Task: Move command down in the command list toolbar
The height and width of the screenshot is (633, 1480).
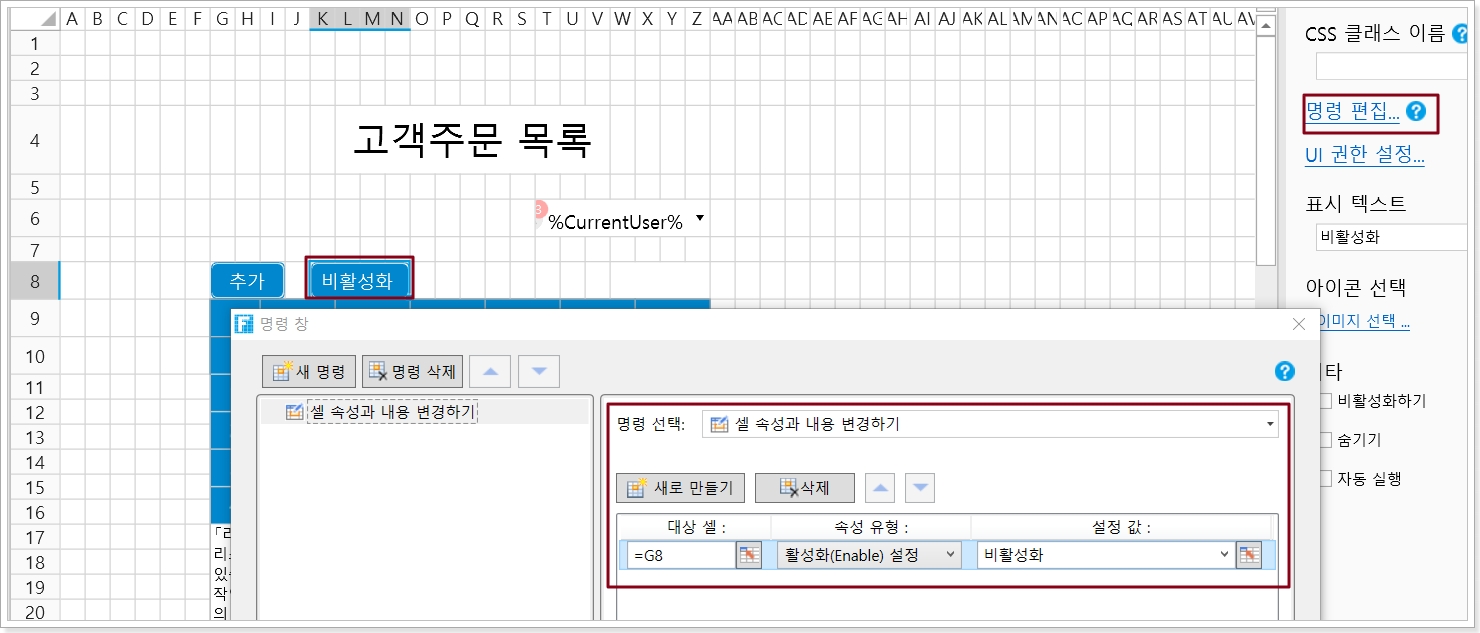Action: click(x=539, y=372)
